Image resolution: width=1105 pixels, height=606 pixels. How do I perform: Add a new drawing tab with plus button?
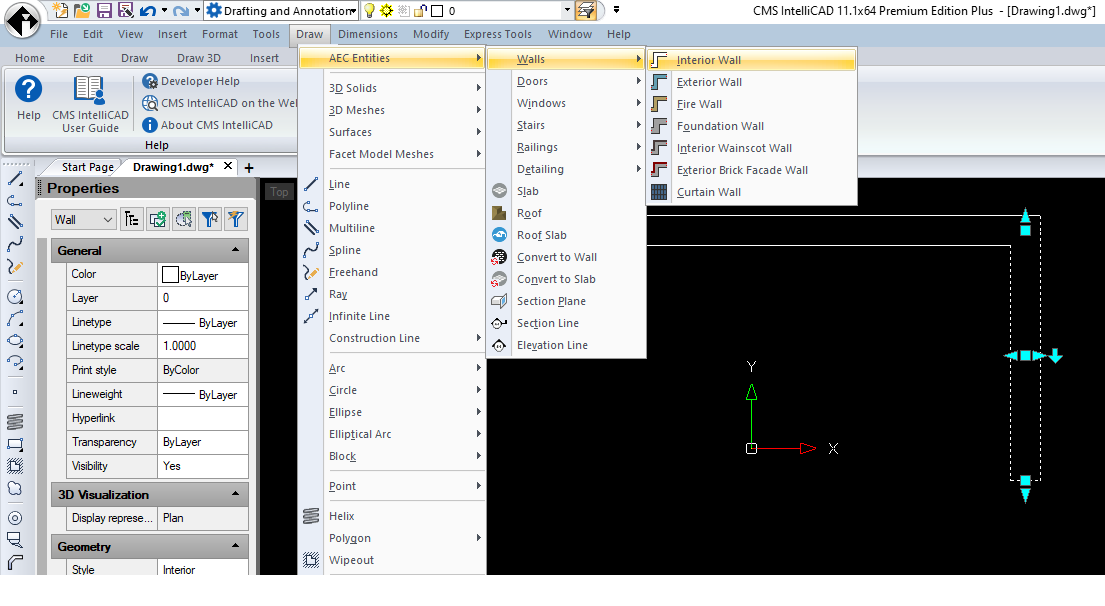249,168
